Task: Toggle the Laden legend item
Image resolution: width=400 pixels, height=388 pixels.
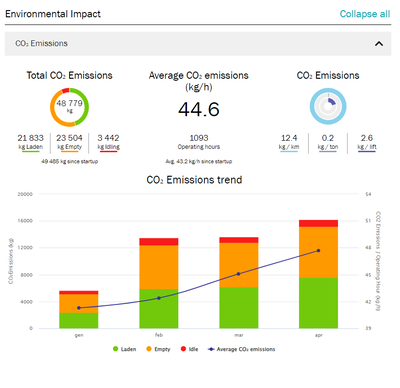Action: pyautogui.click(x=124, y=349)
